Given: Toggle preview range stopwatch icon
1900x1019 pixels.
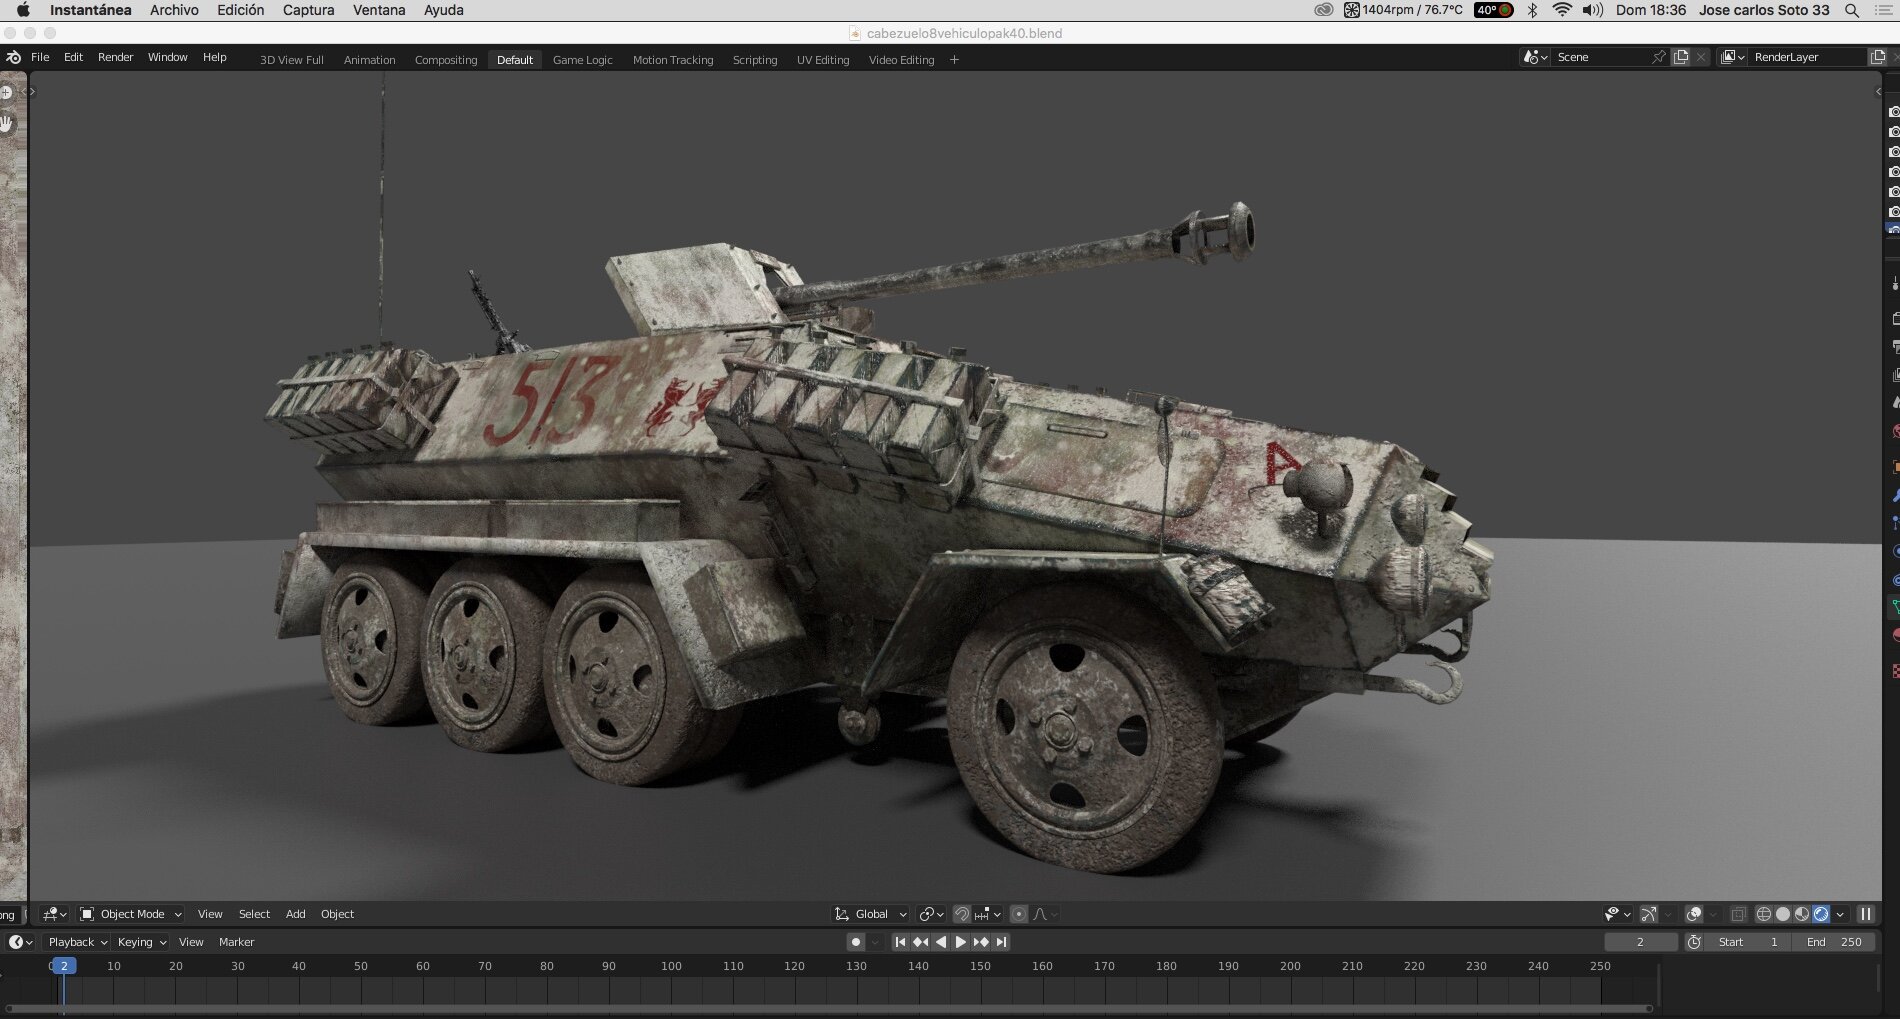Looking at the screenshot, I should (1694, 942).
